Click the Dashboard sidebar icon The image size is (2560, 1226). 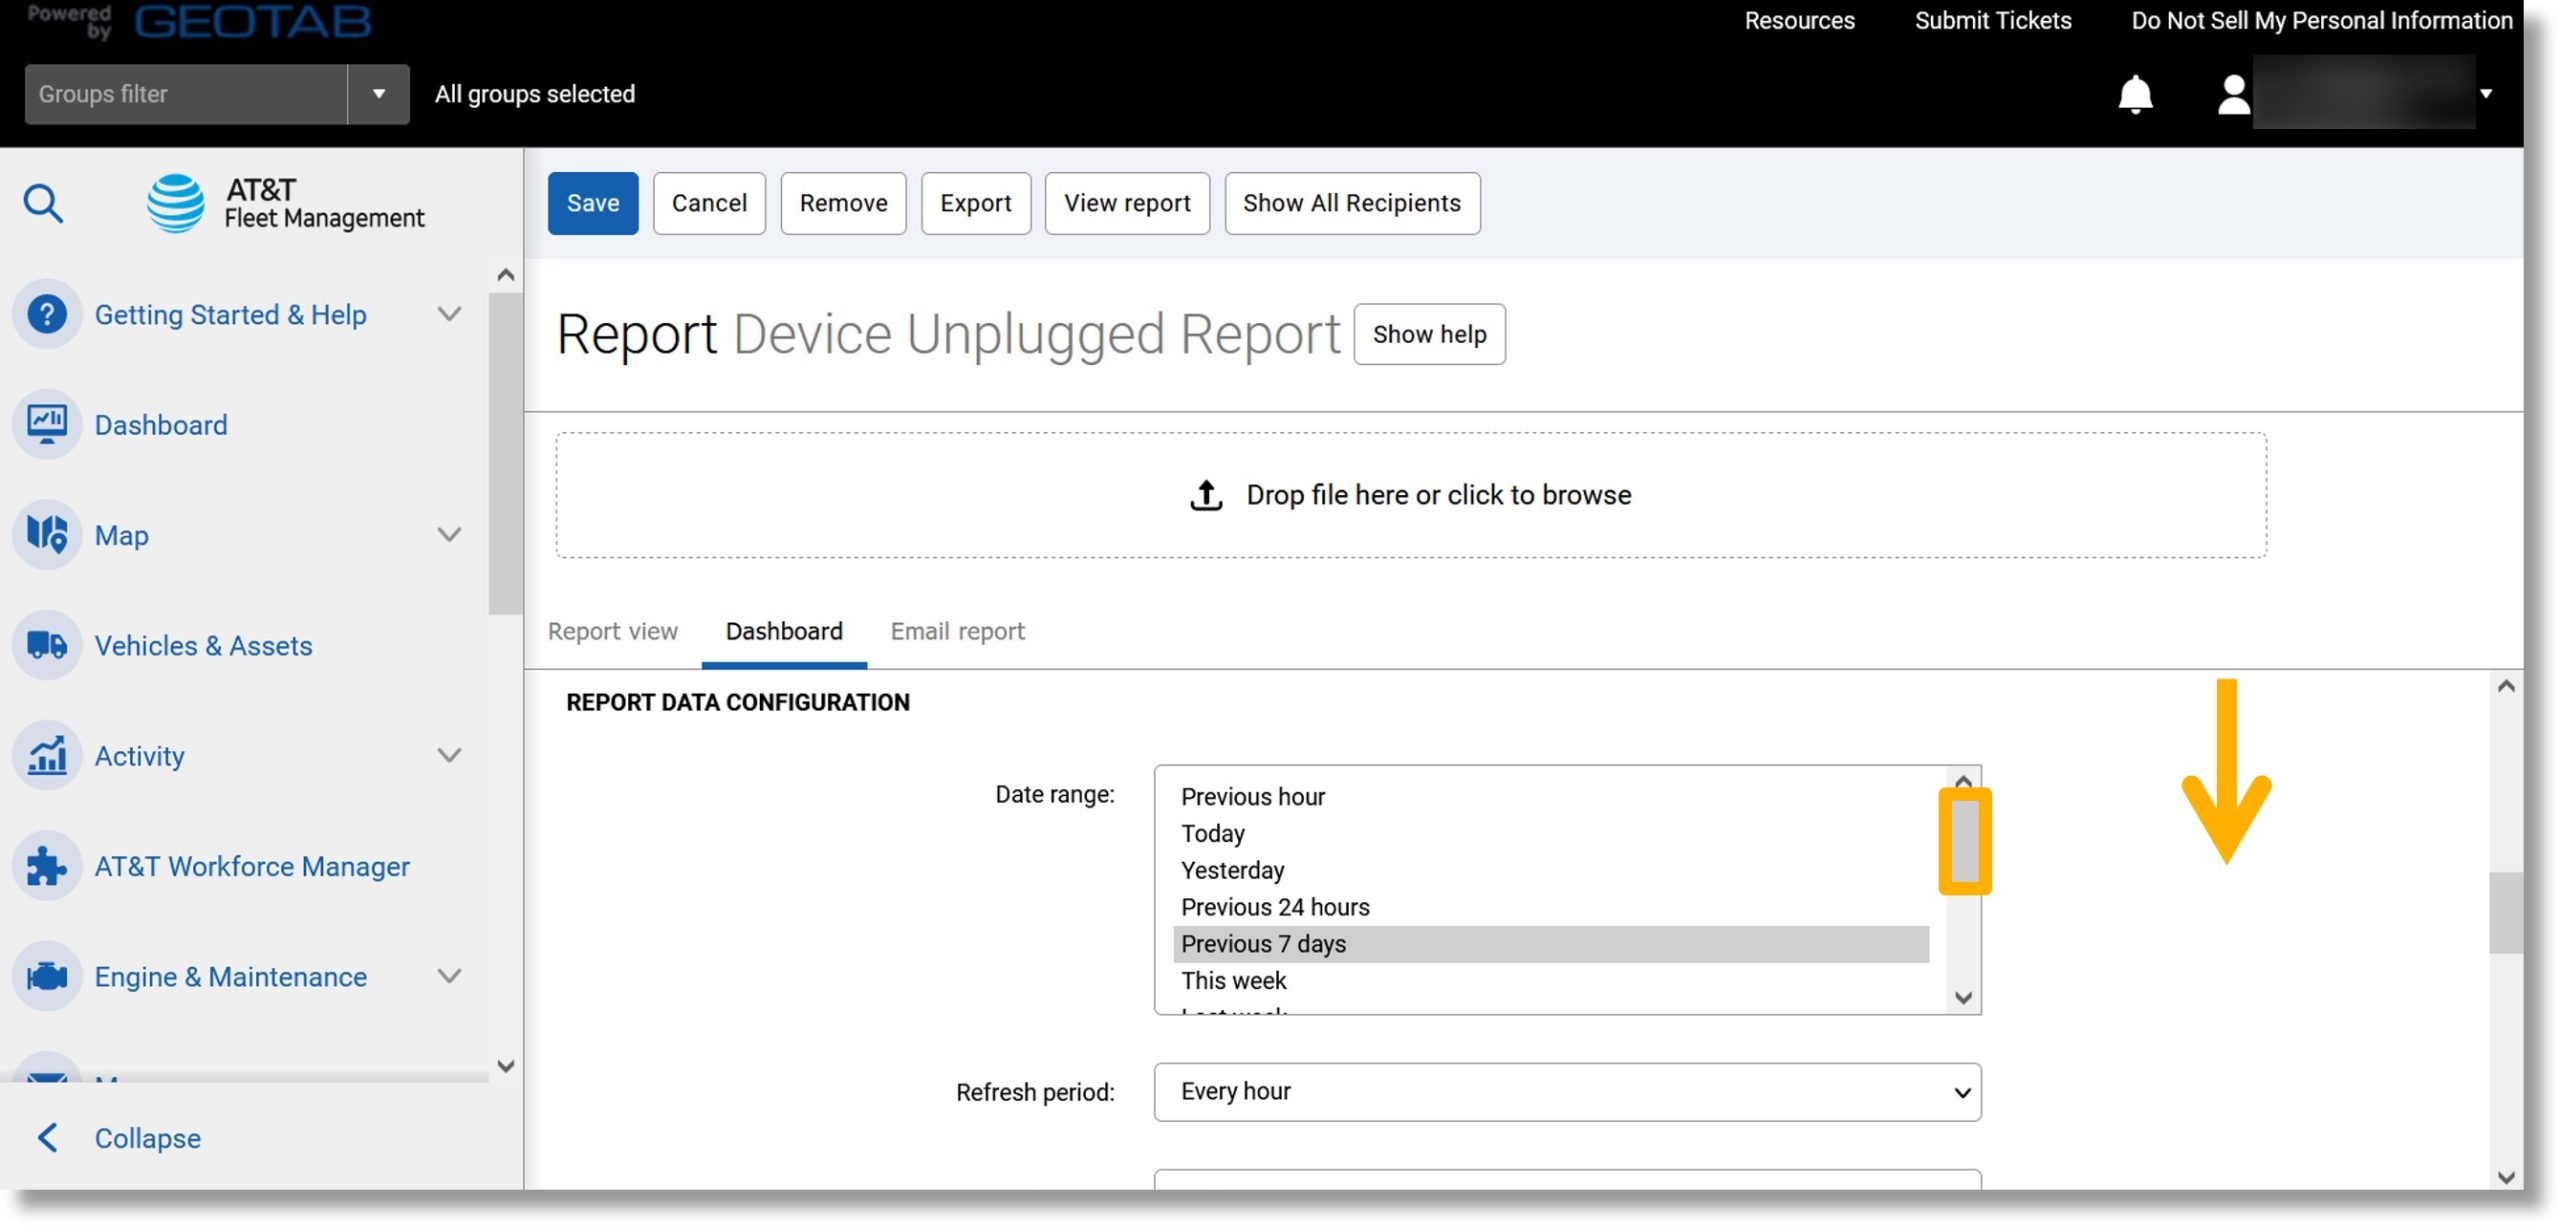(x=47, y=423)
